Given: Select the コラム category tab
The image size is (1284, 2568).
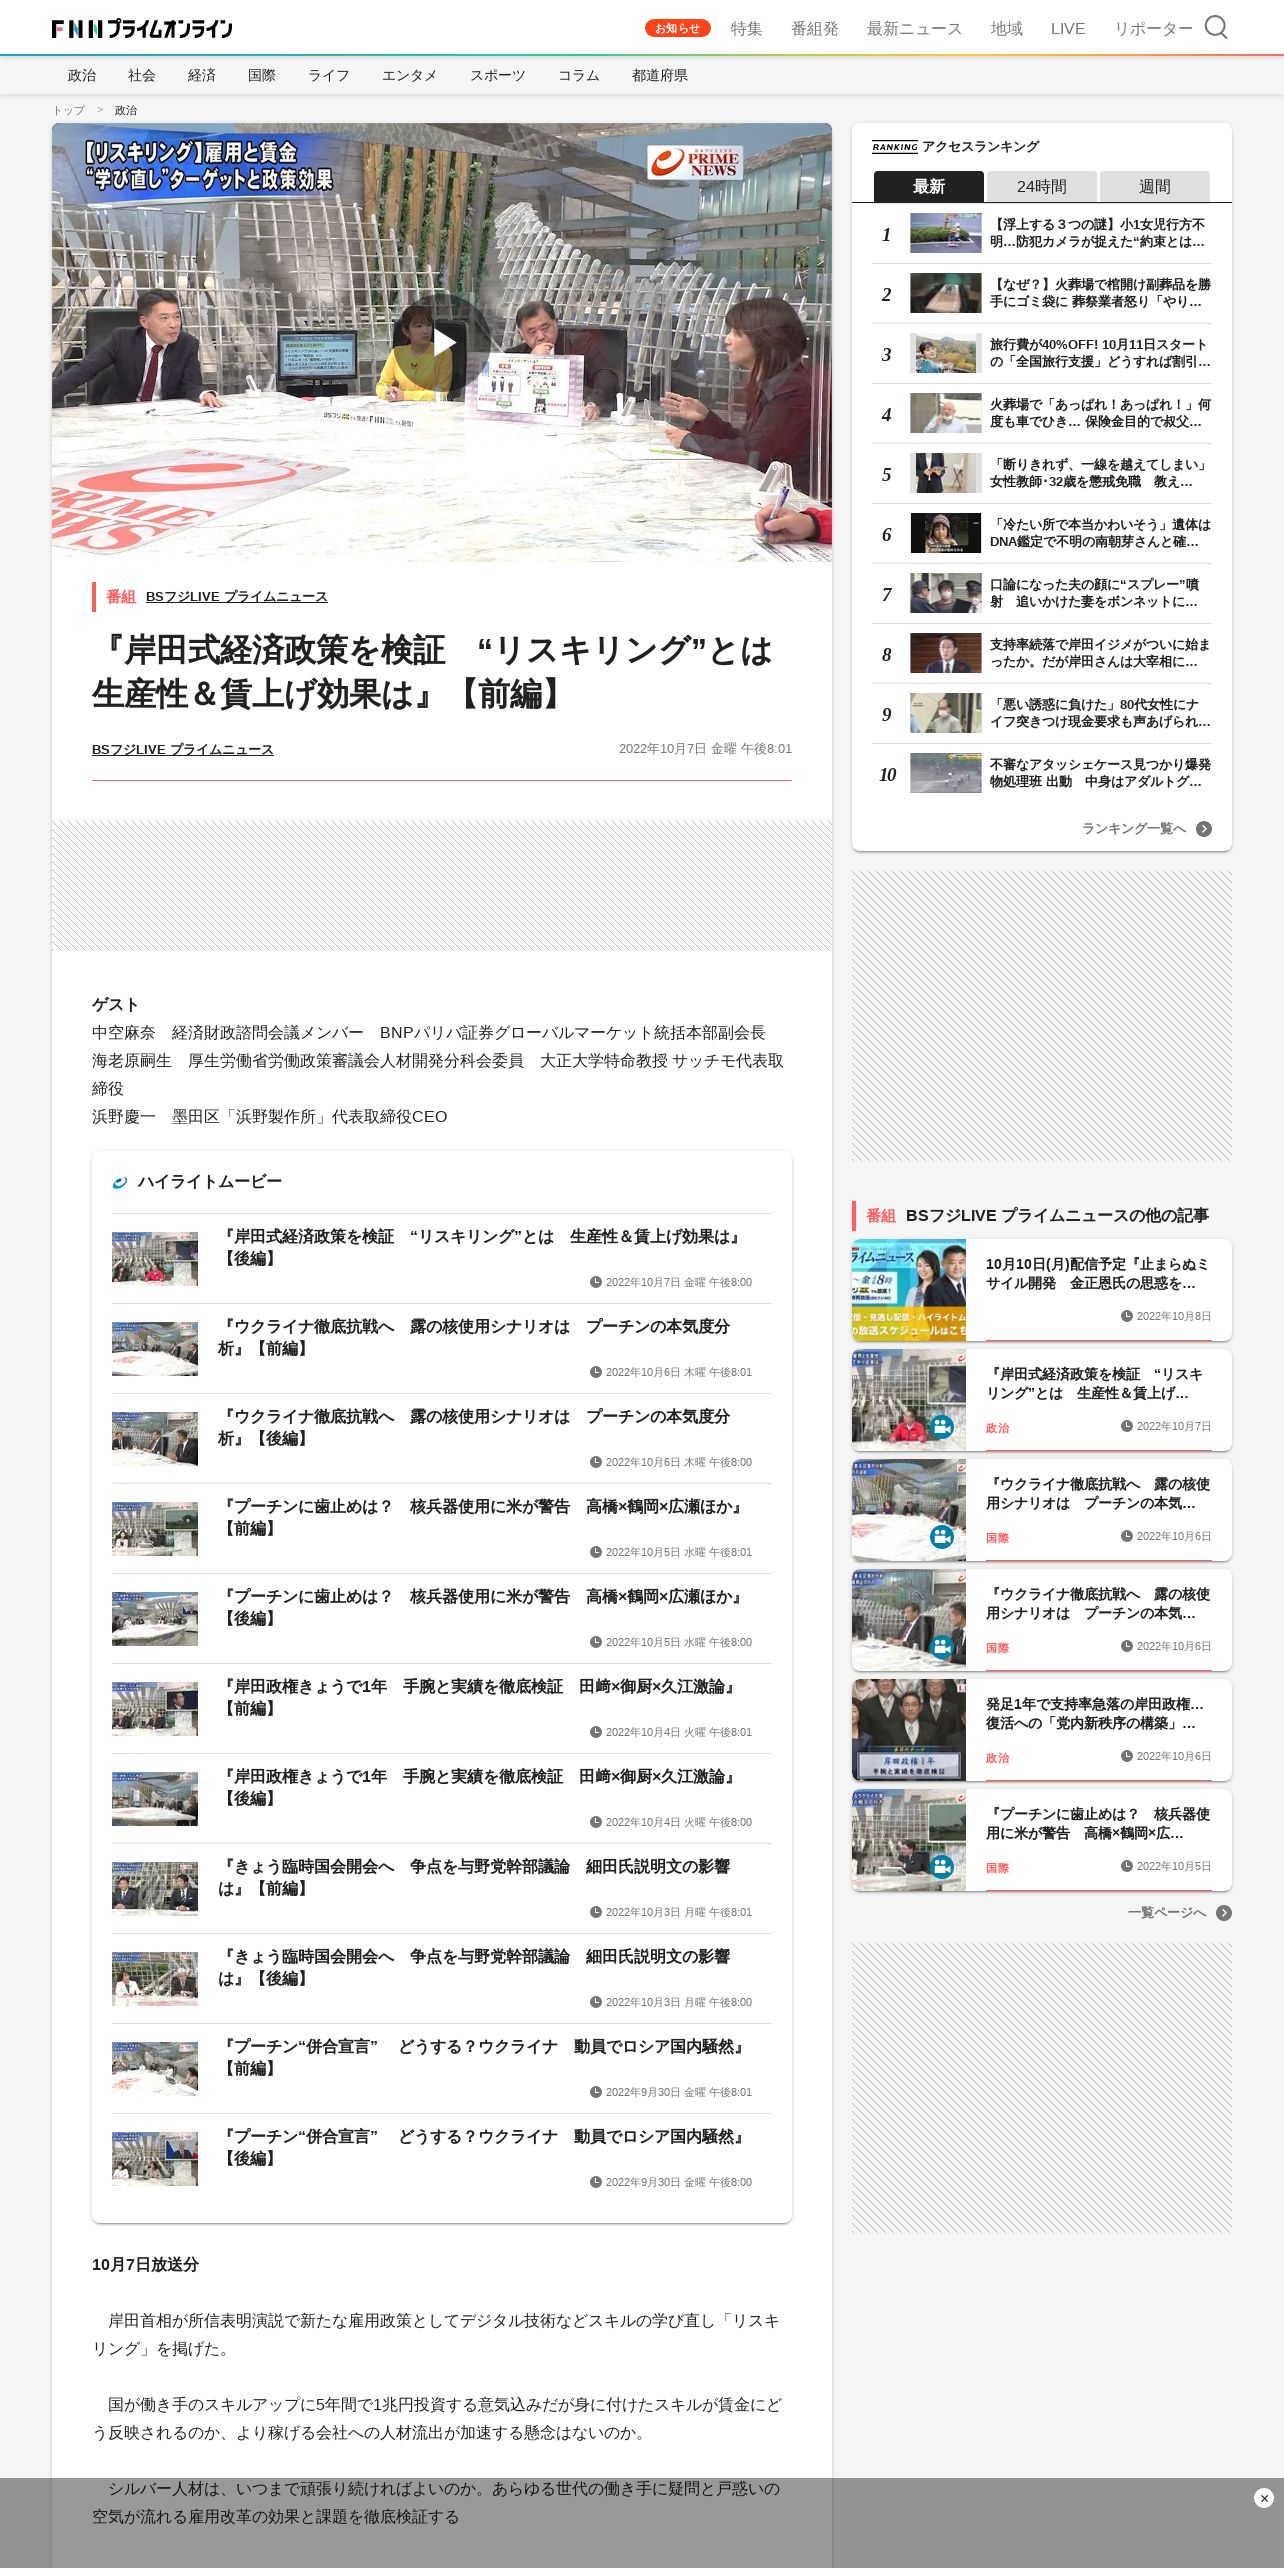Looking at the screenshot, I should coord(579,75).
